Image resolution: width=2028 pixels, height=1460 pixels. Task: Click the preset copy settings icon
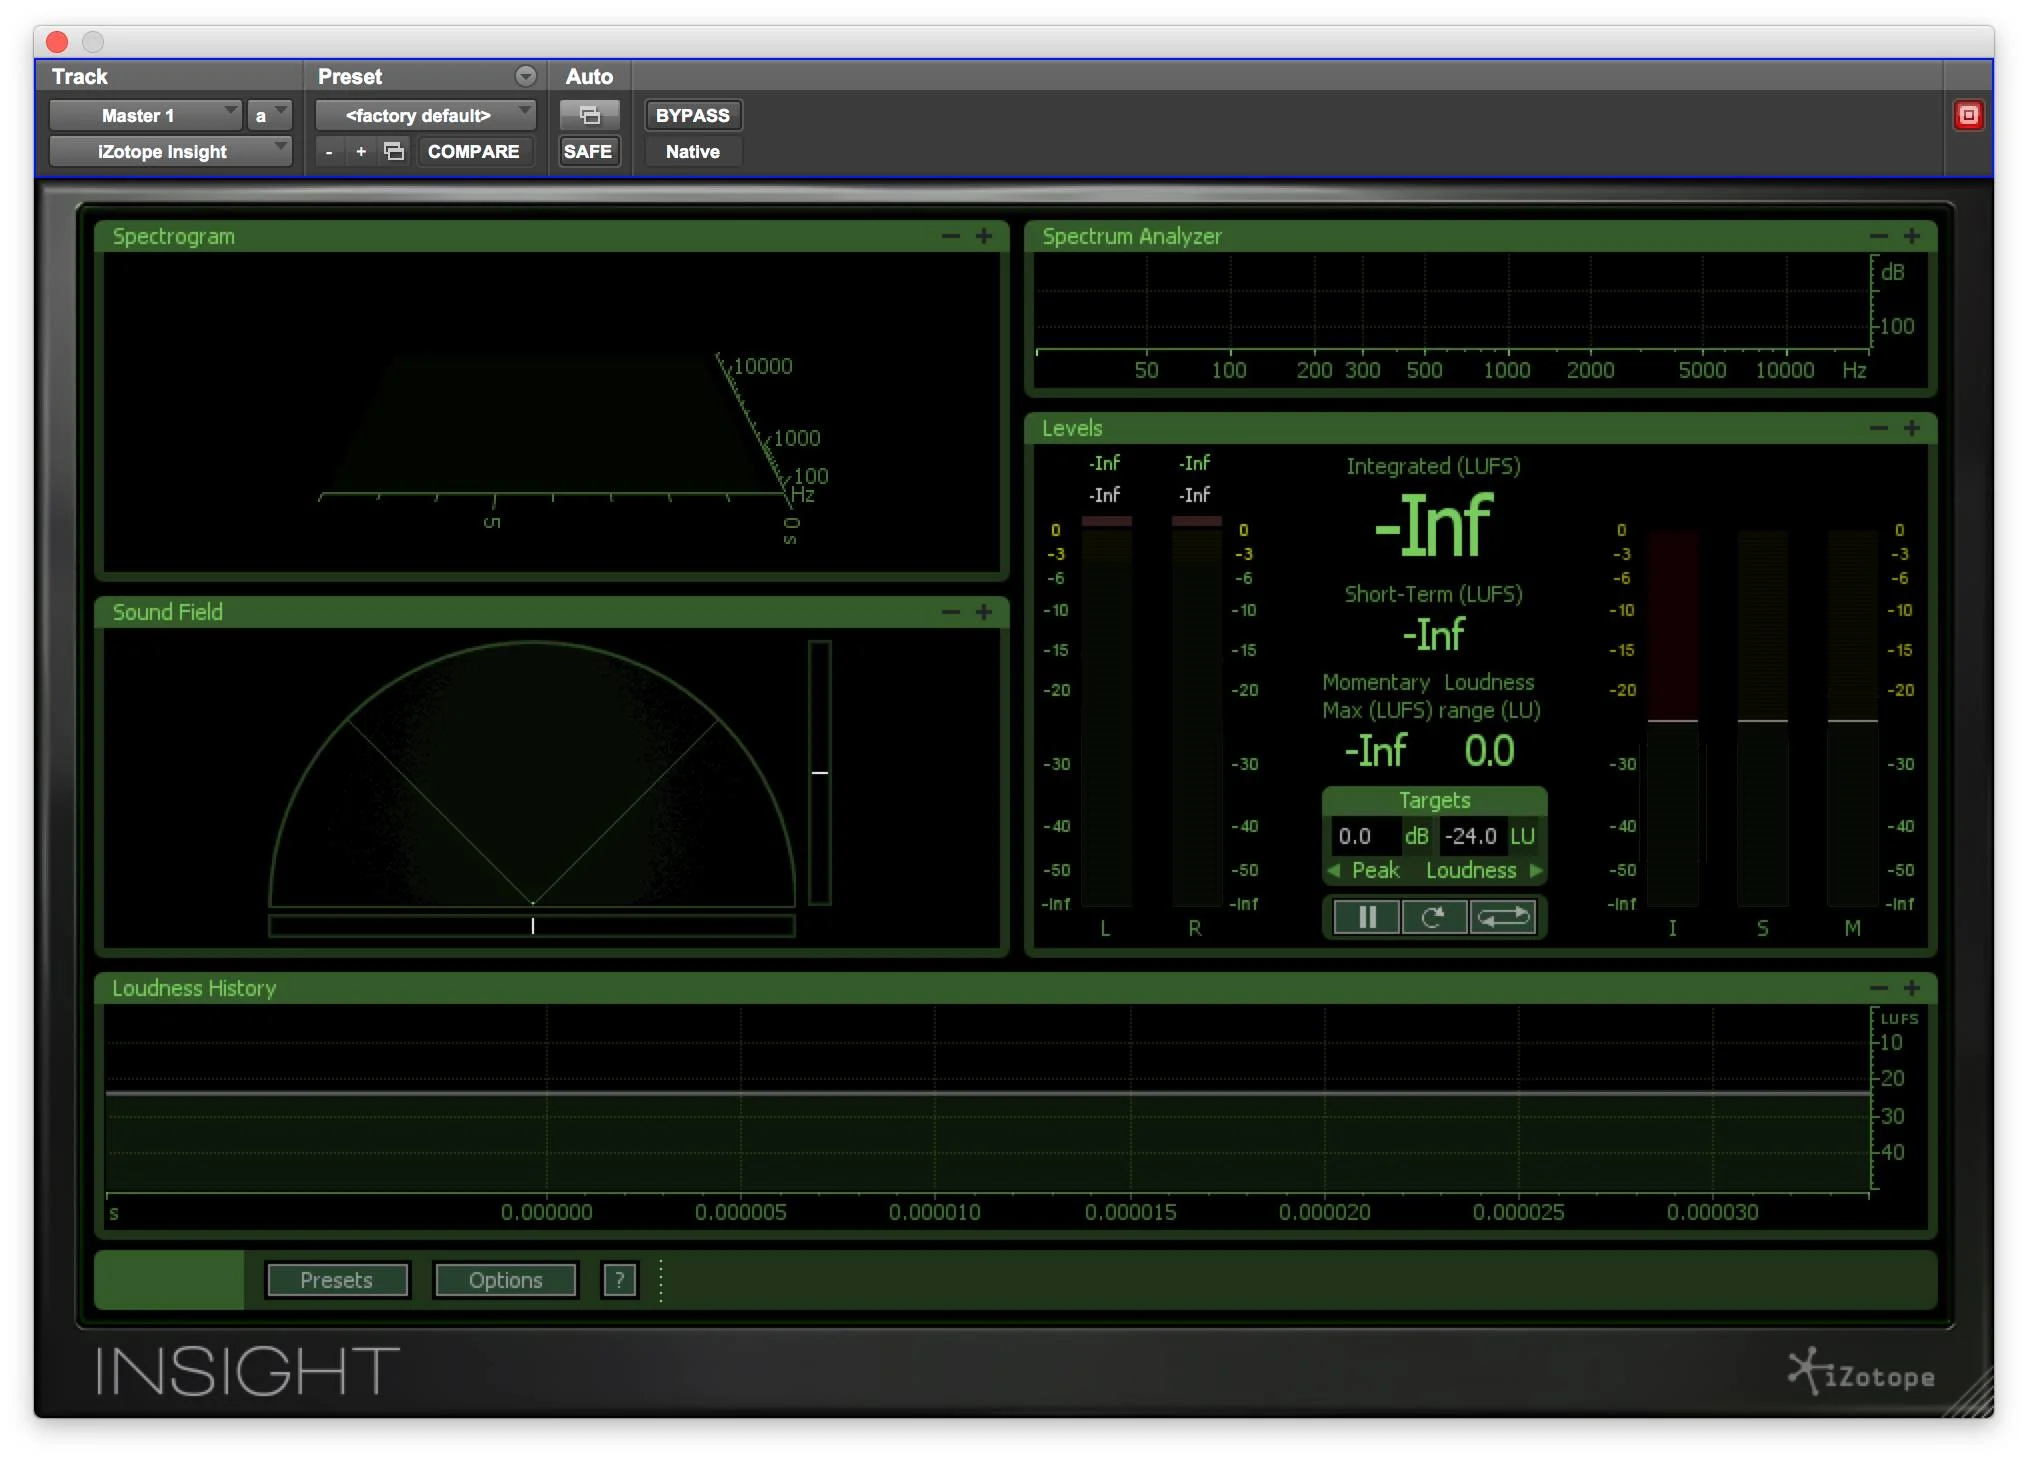(x=394, y=151)
